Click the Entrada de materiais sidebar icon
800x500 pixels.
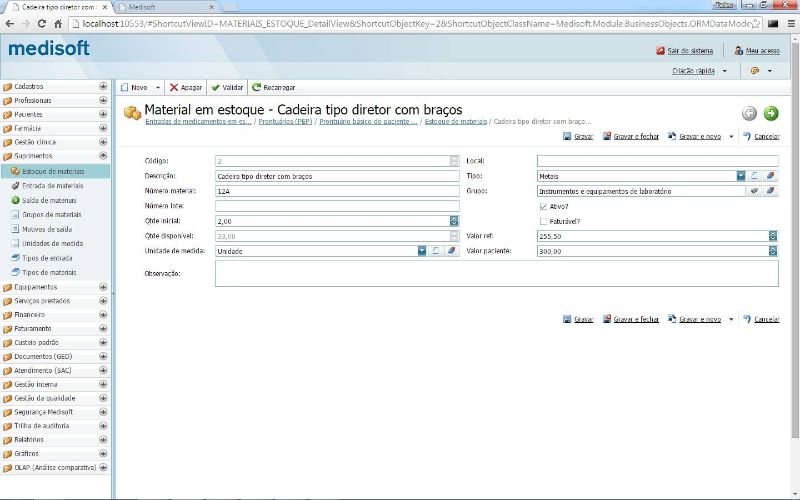pyautogui.click(x=15, y=186)
